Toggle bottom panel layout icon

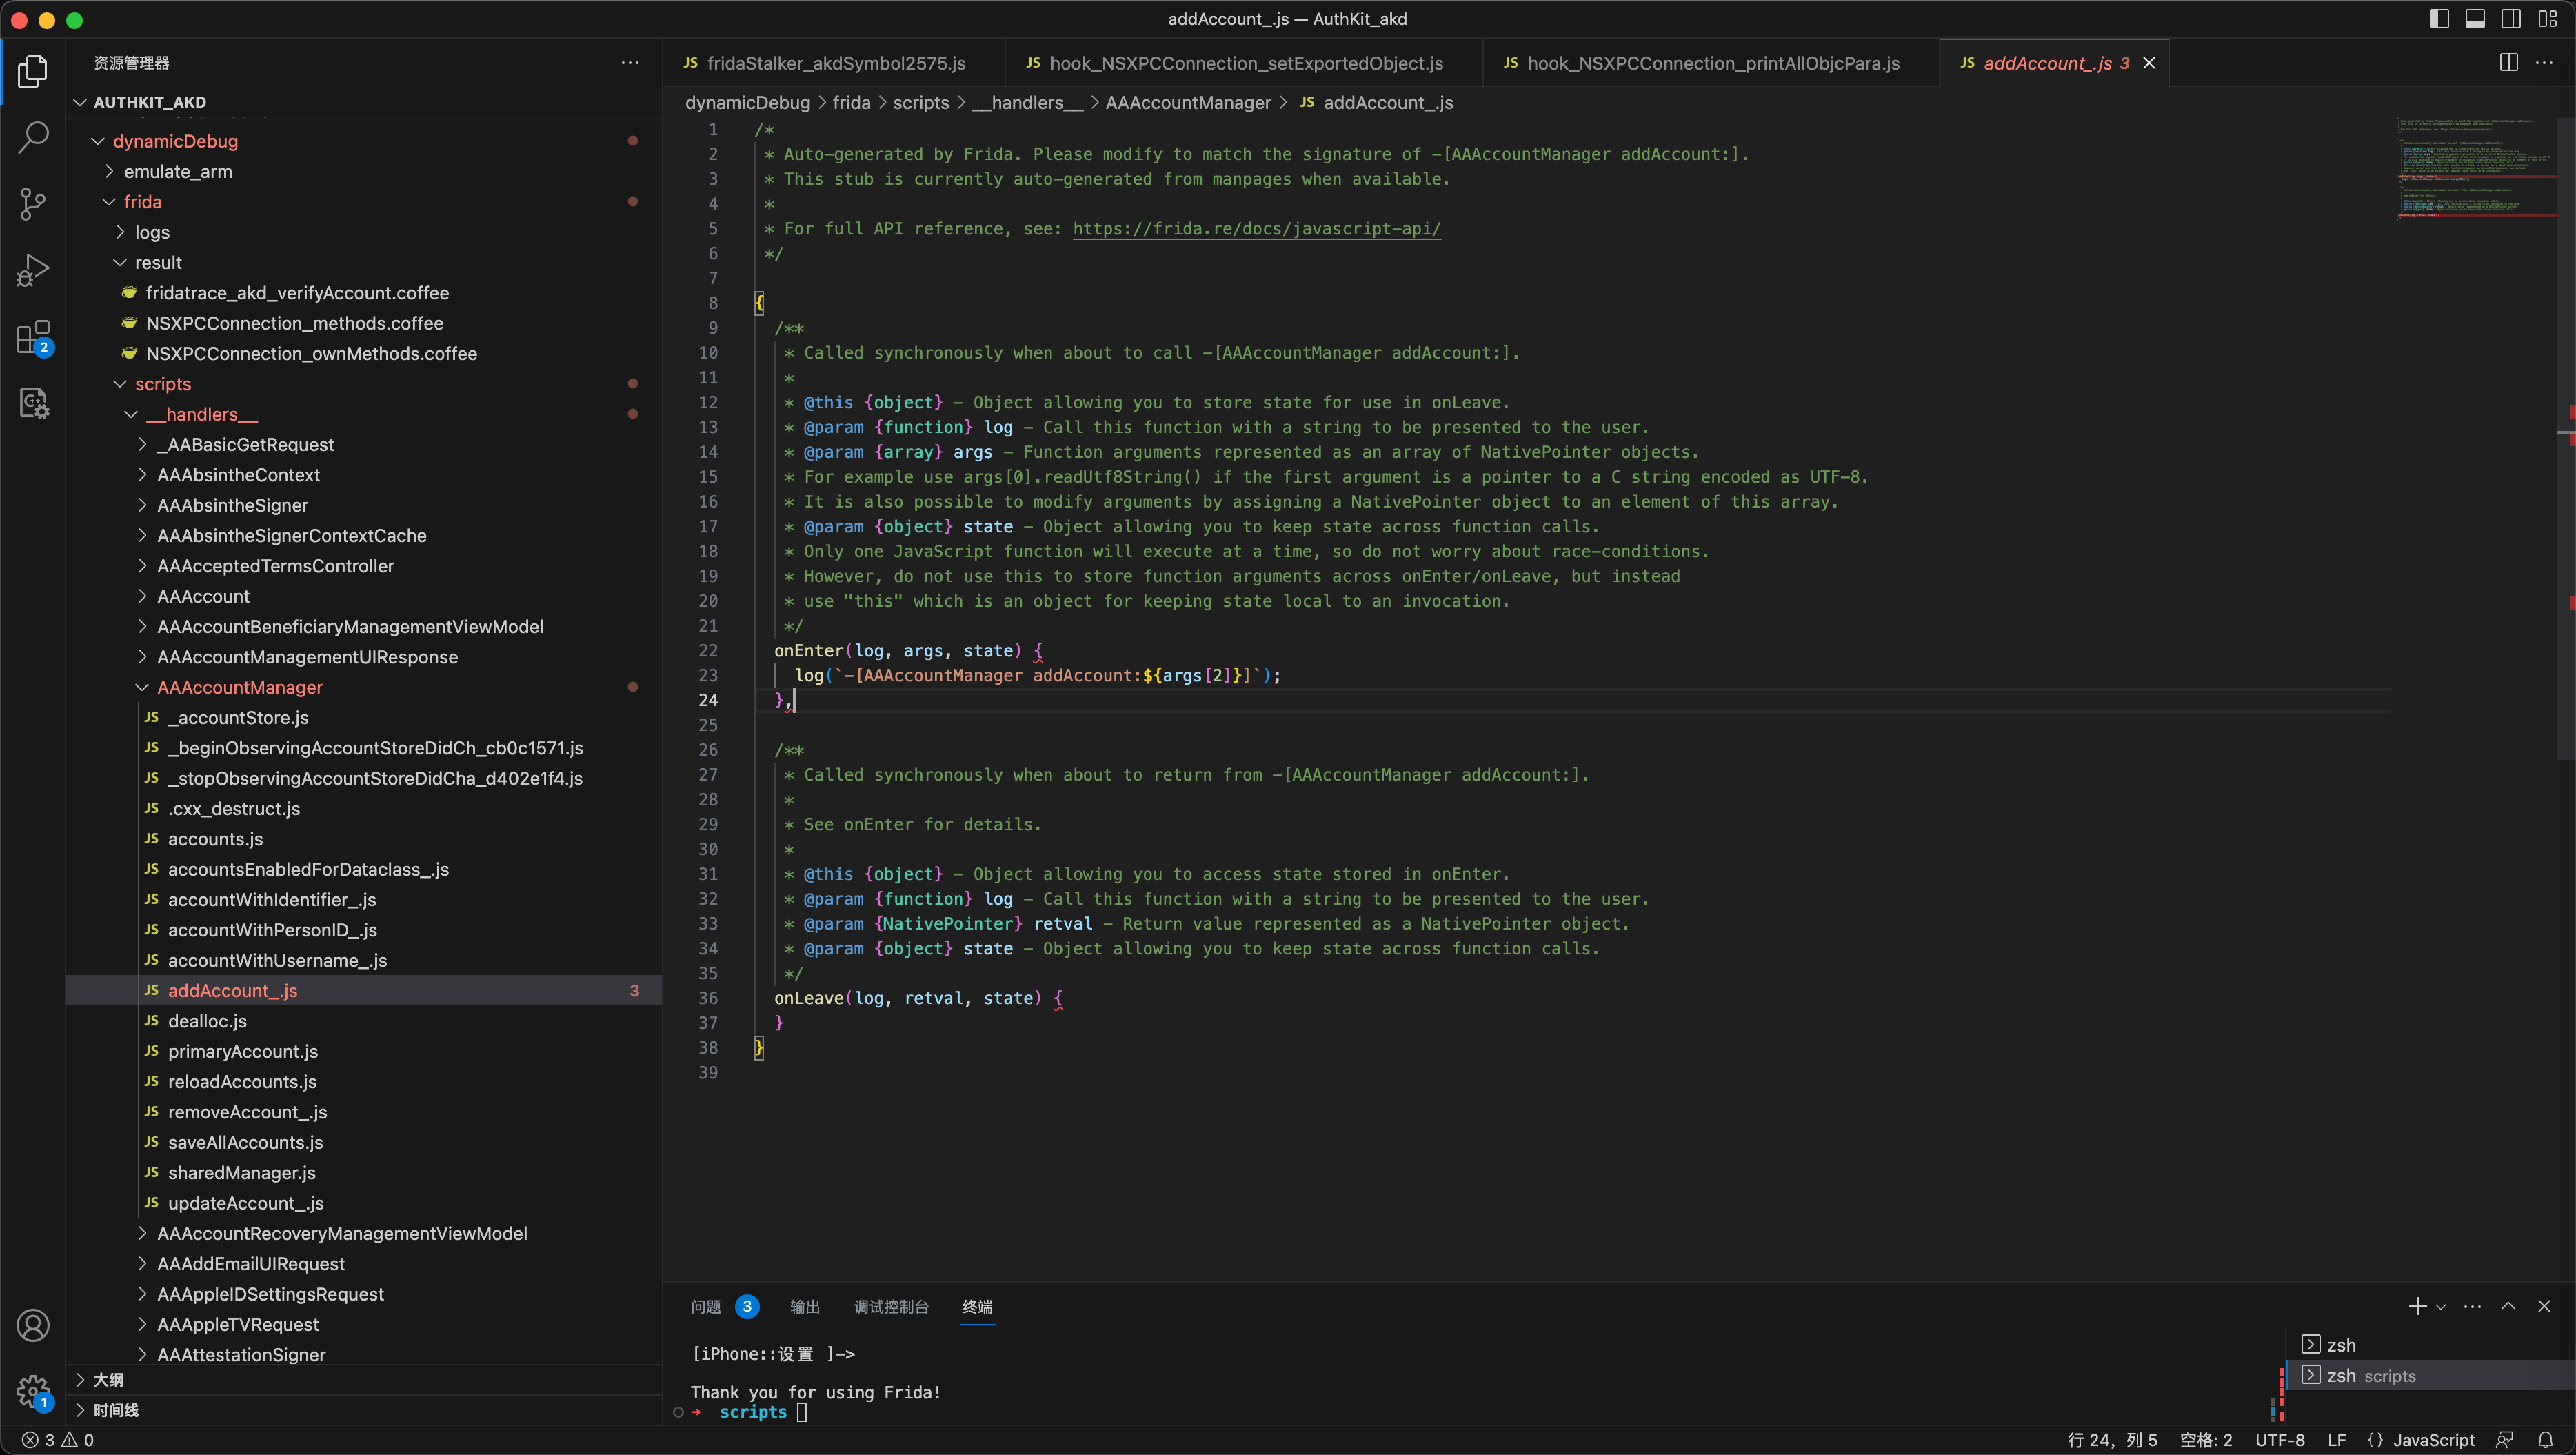2475,19
